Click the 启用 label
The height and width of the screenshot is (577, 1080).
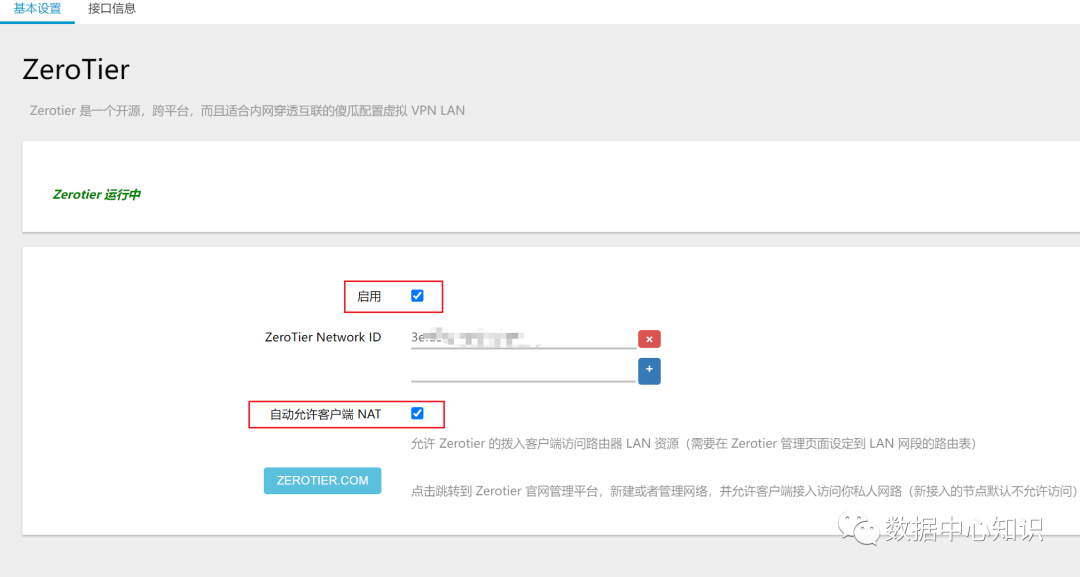point(369,297)
